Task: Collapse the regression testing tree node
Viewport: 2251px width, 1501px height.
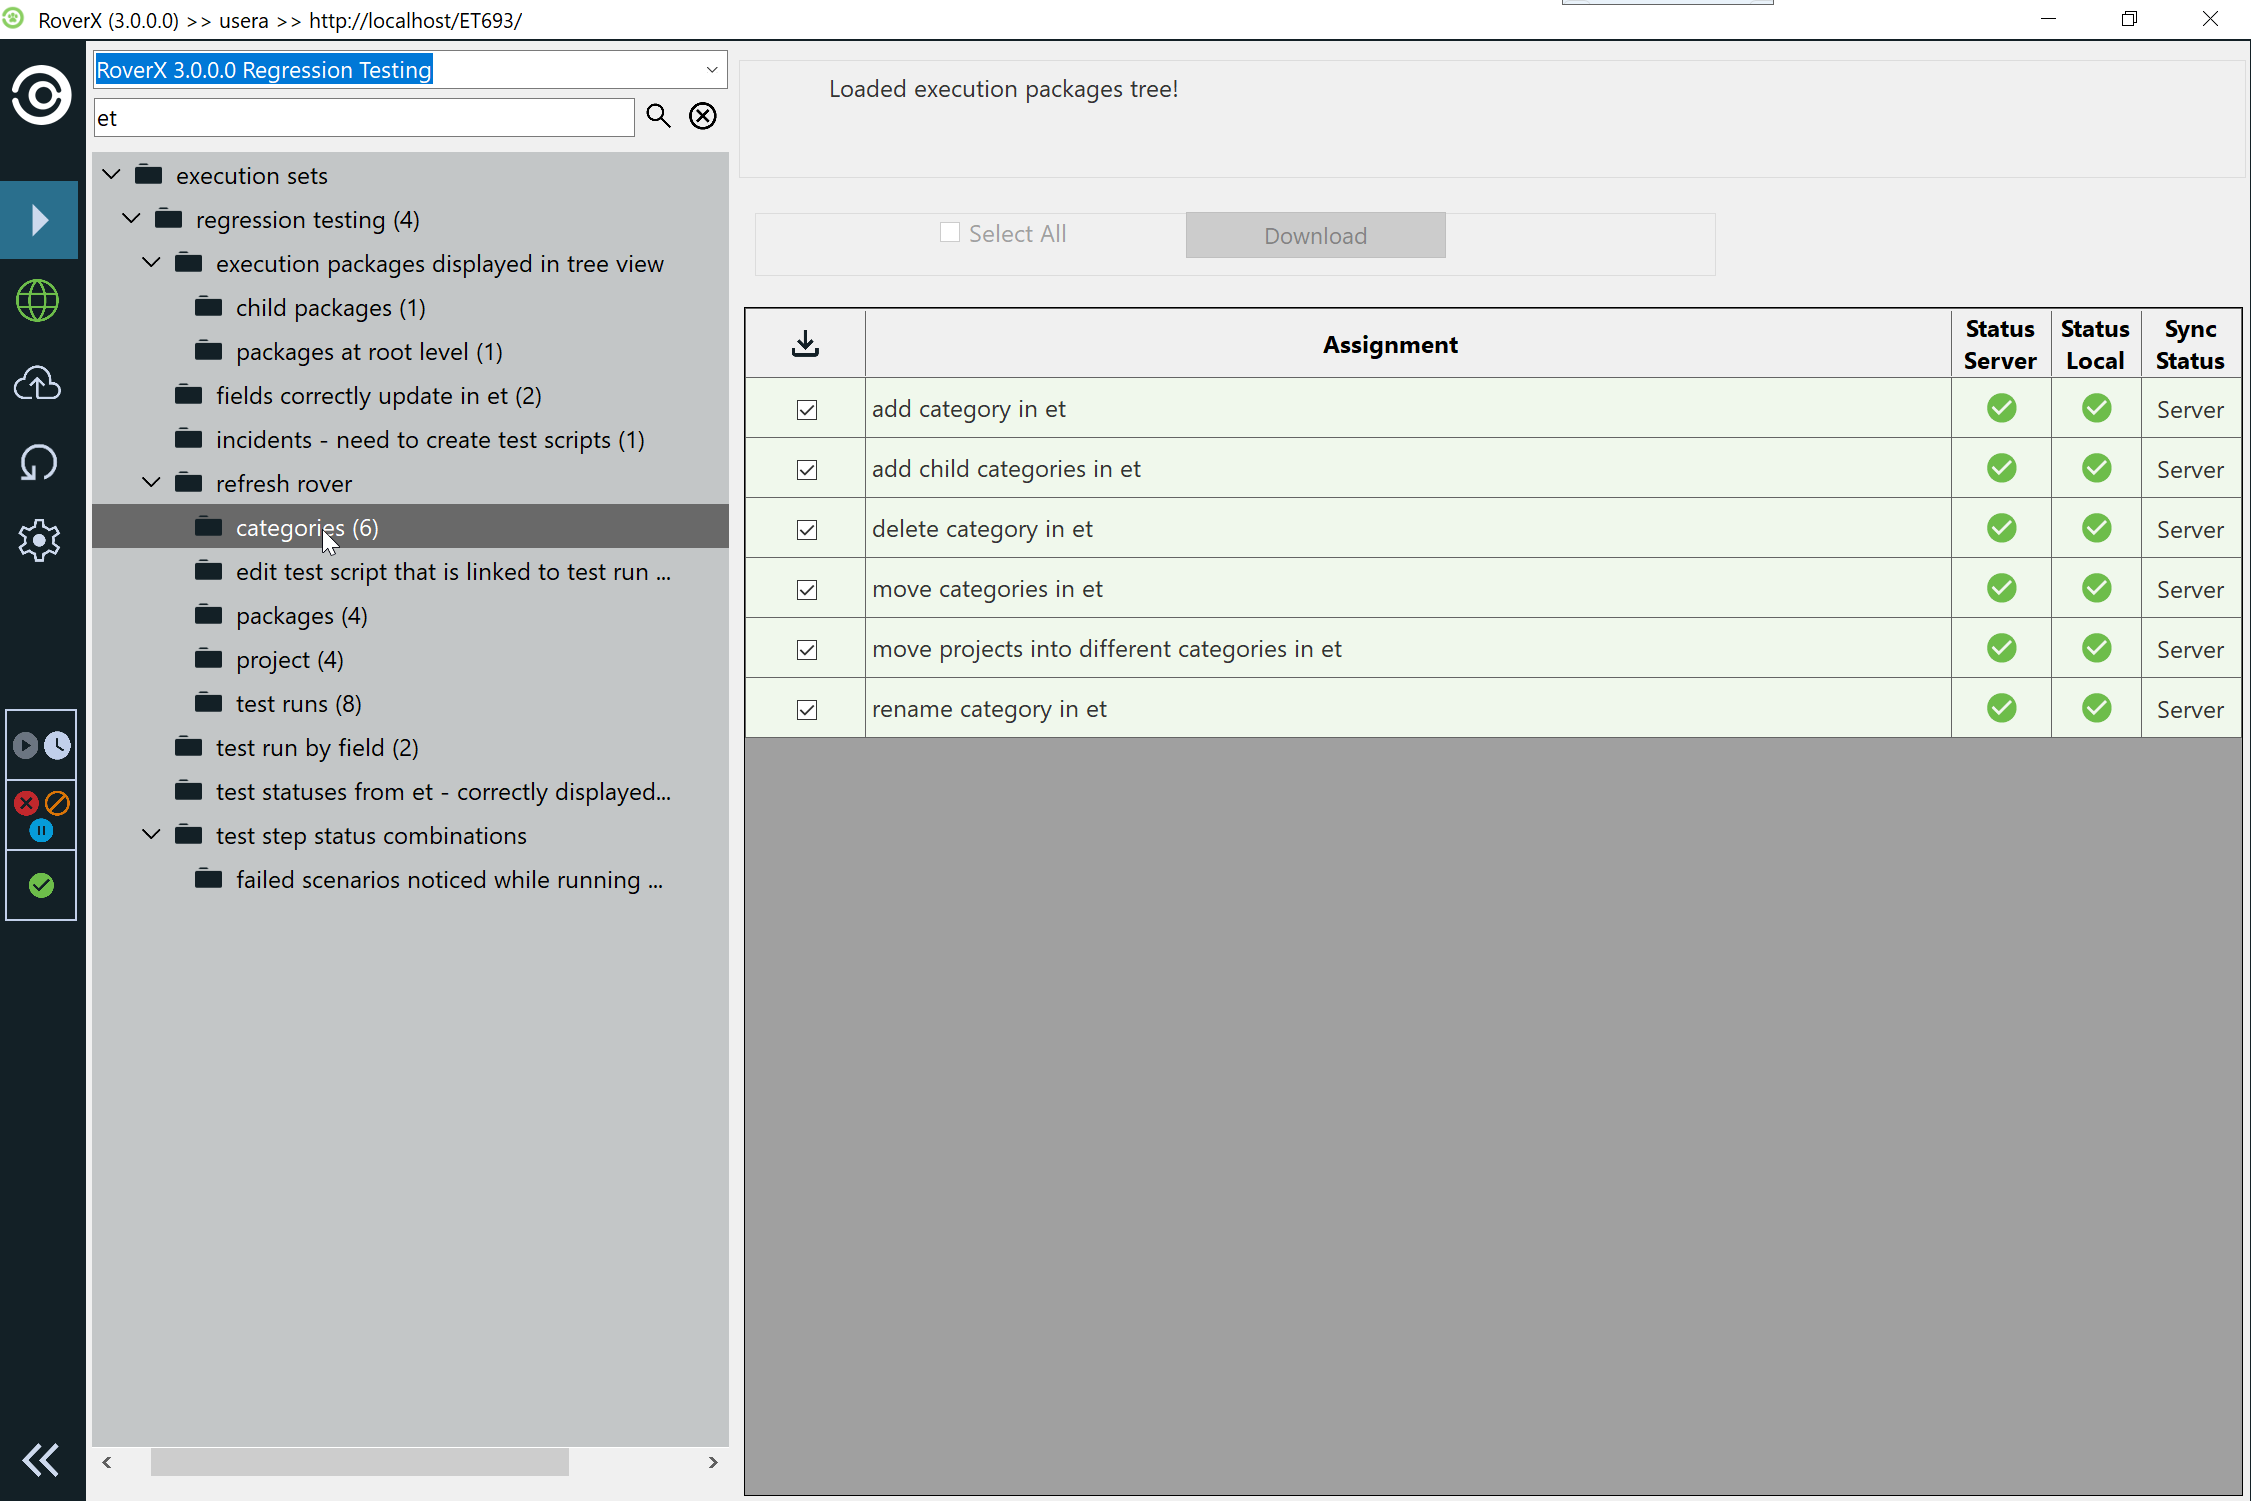Action: click(131, 219)
